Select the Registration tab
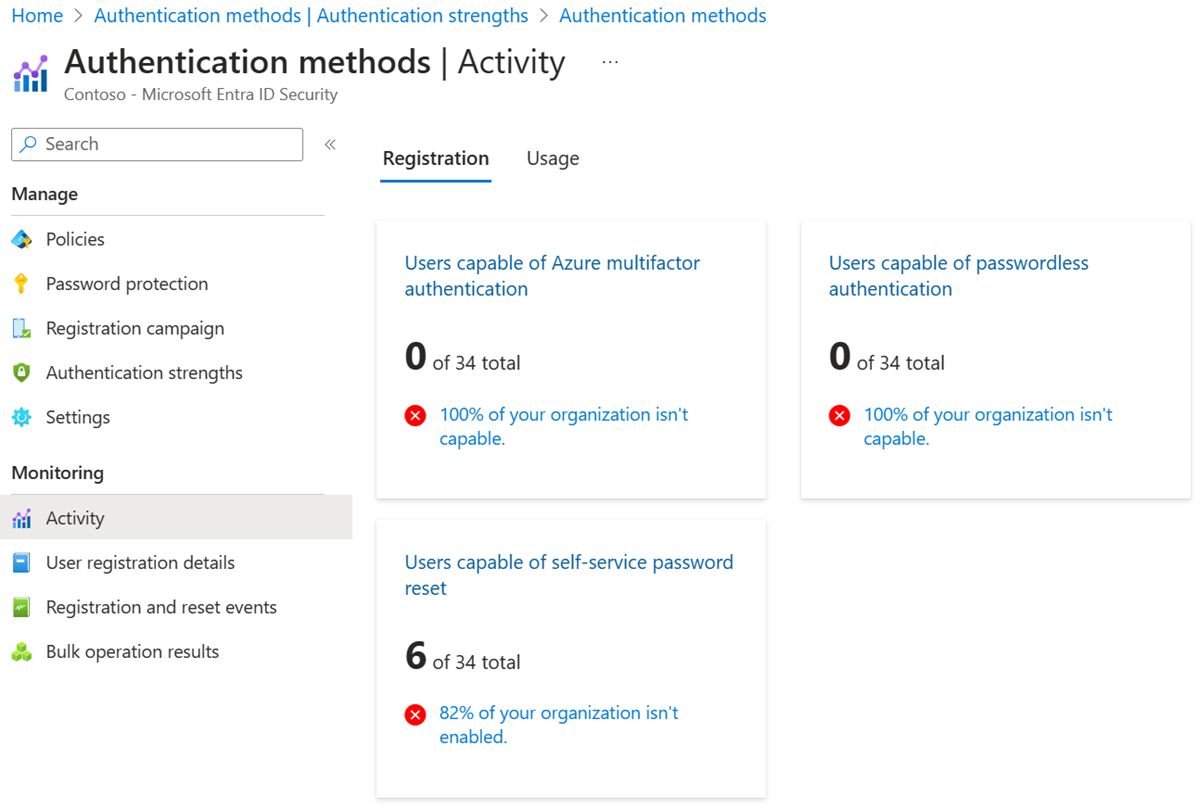 pos(435,158)
